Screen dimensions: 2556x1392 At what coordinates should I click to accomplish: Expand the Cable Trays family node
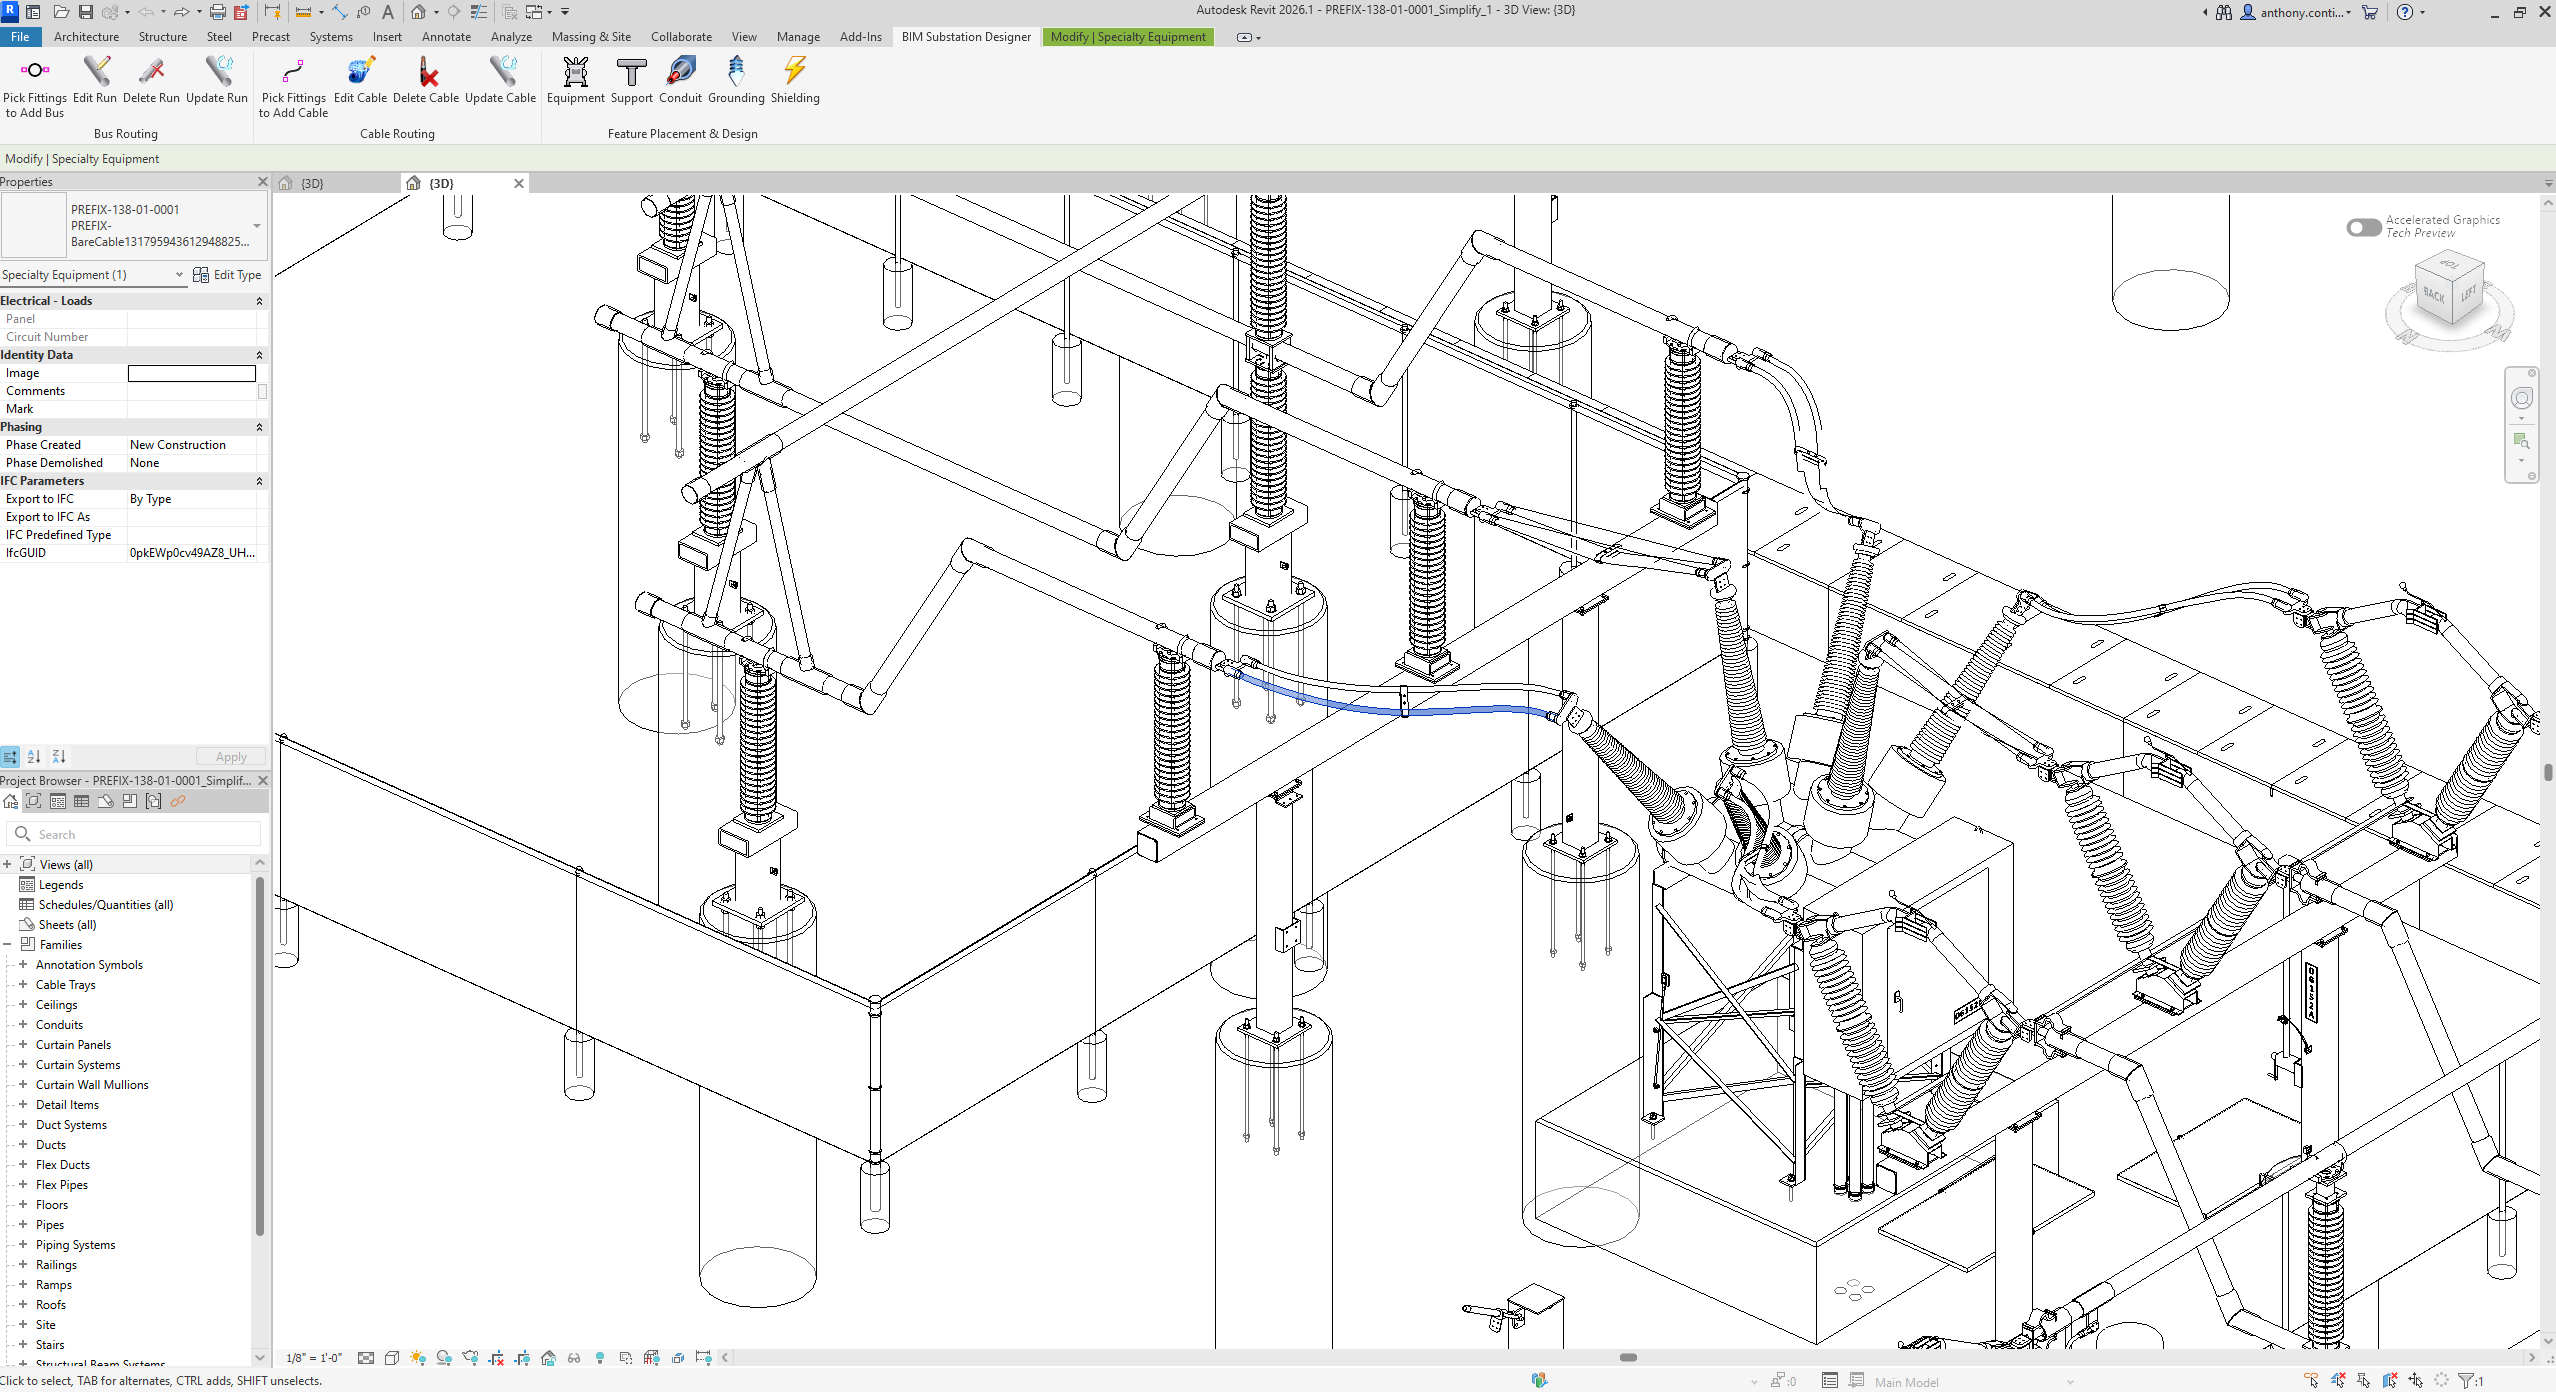[23, 984]
